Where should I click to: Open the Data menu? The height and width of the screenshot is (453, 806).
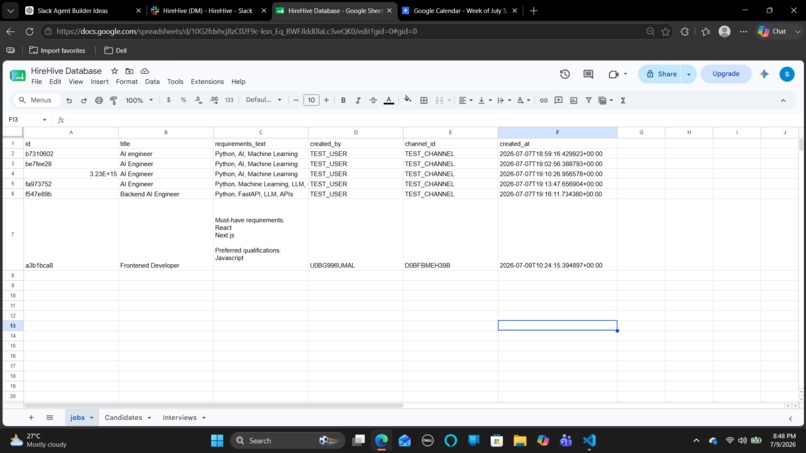tap(152, 82)
